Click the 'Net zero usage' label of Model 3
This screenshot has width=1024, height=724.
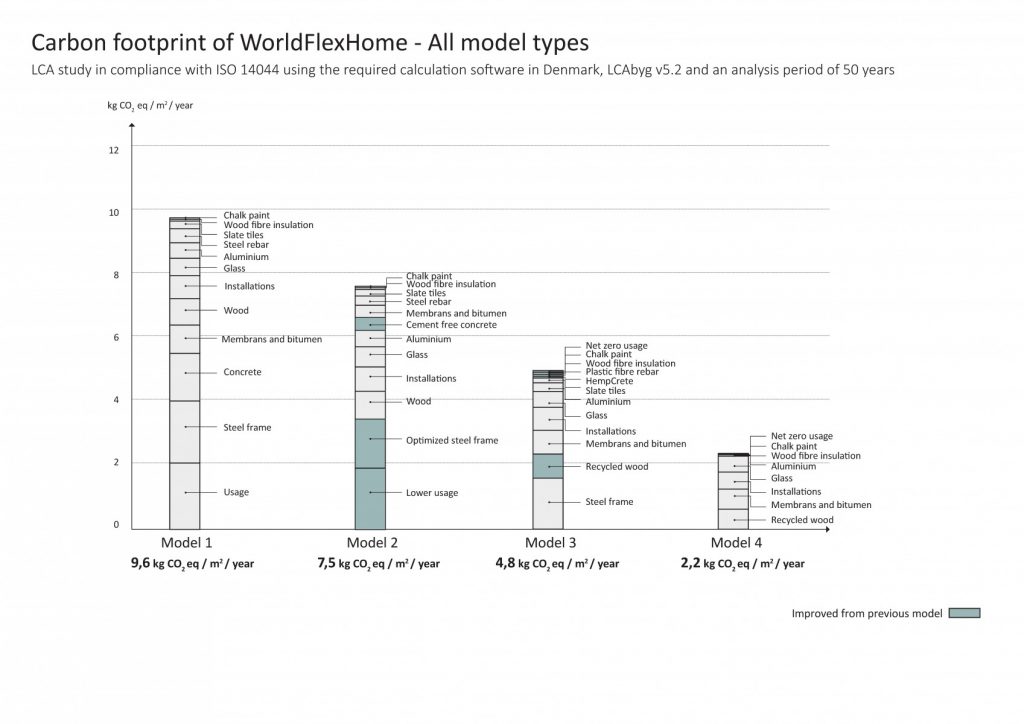pos(616,345)
